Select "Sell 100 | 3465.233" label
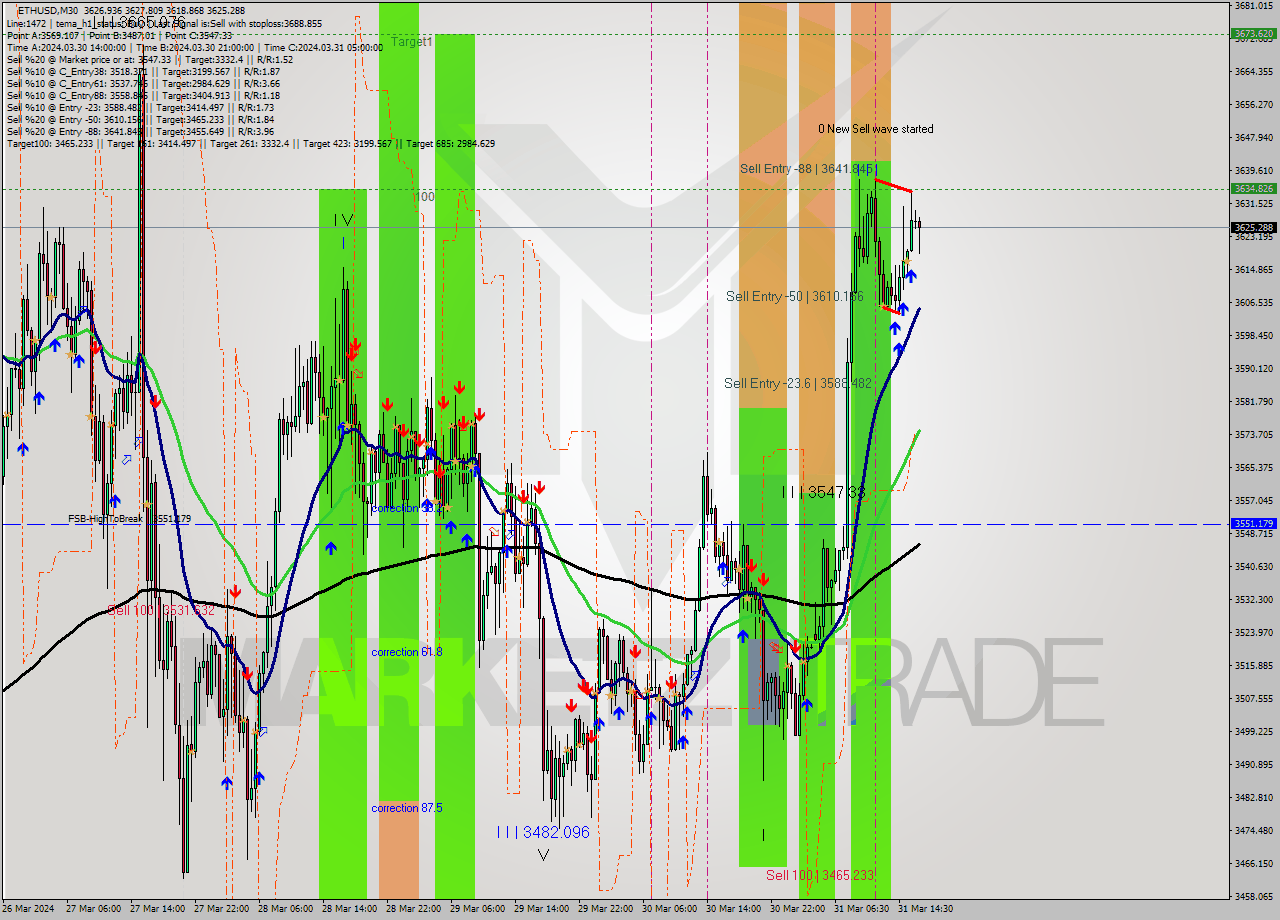 coord(820,875)
